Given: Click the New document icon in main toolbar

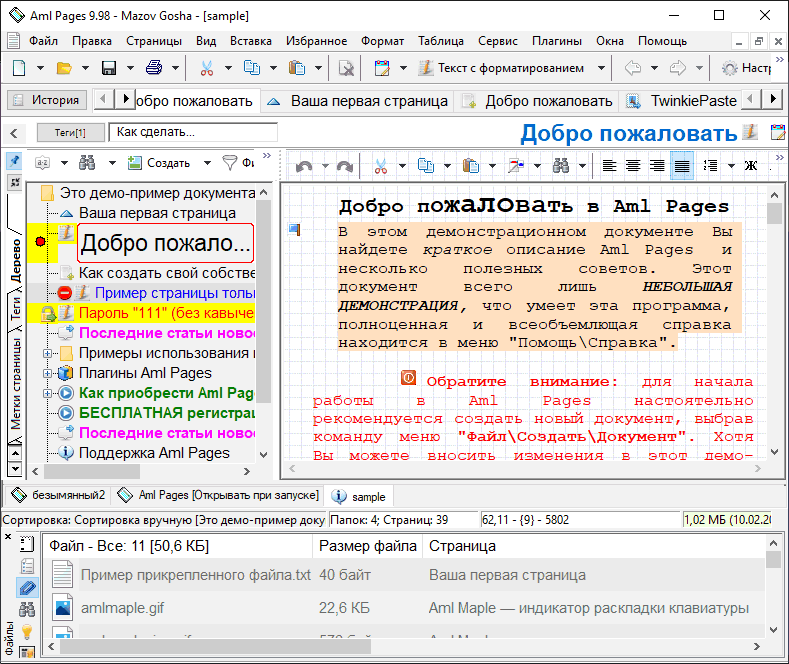Looking at the screenshot, I should click(19, 67).
